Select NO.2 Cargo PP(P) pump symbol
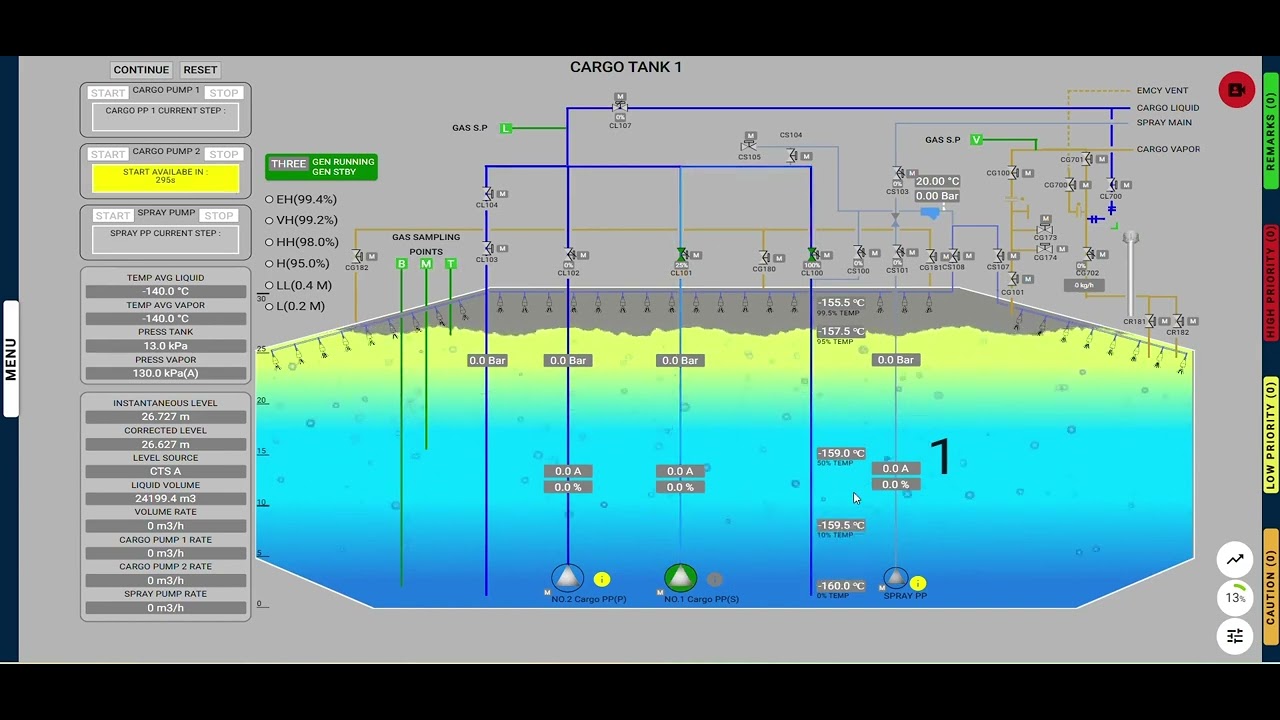1280x720 pixels. pyautogui.click(x=567, y=578)
